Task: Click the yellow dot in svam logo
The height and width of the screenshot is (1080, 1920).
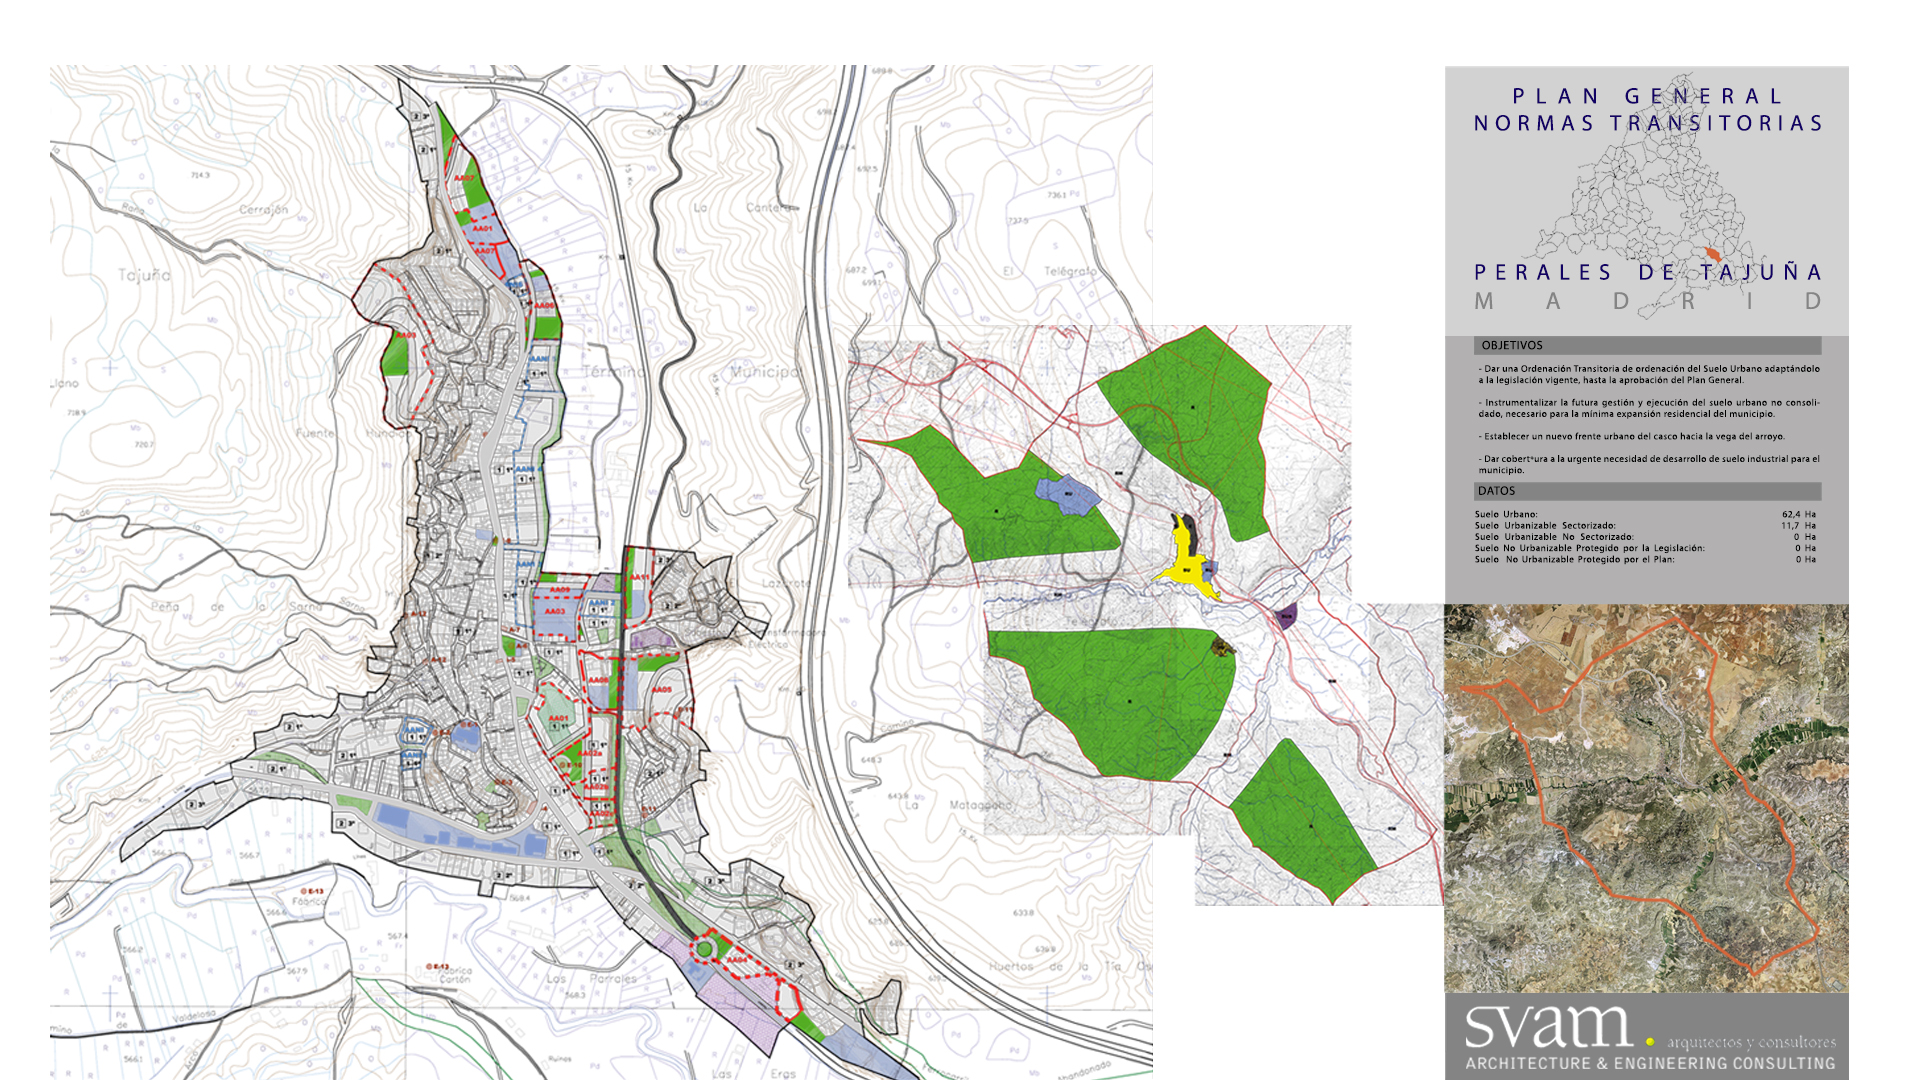Action: [1649, 1042]
